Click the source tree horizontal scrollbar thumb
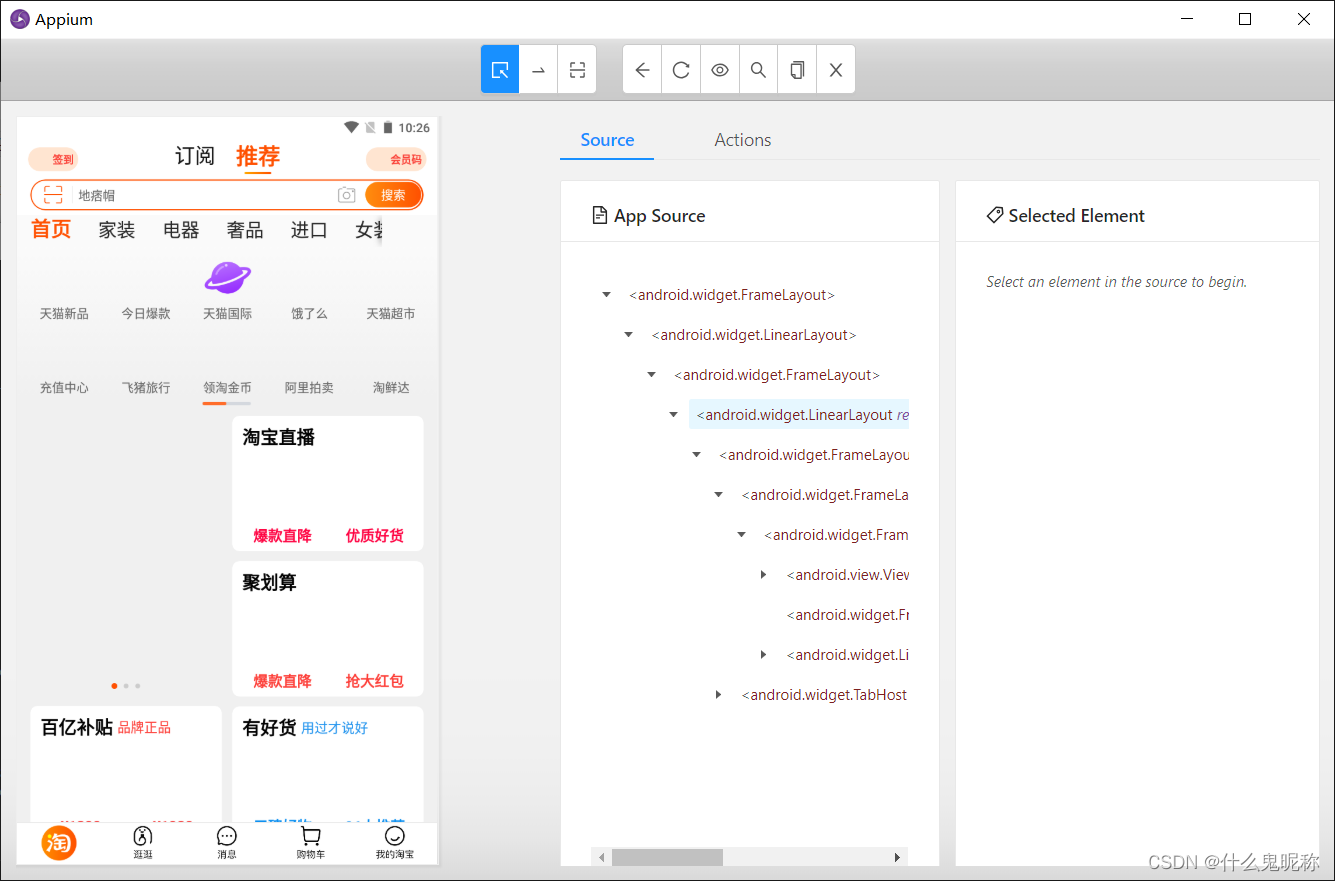1335x881 pixels. pyautogui.click(x=667, y=857)
